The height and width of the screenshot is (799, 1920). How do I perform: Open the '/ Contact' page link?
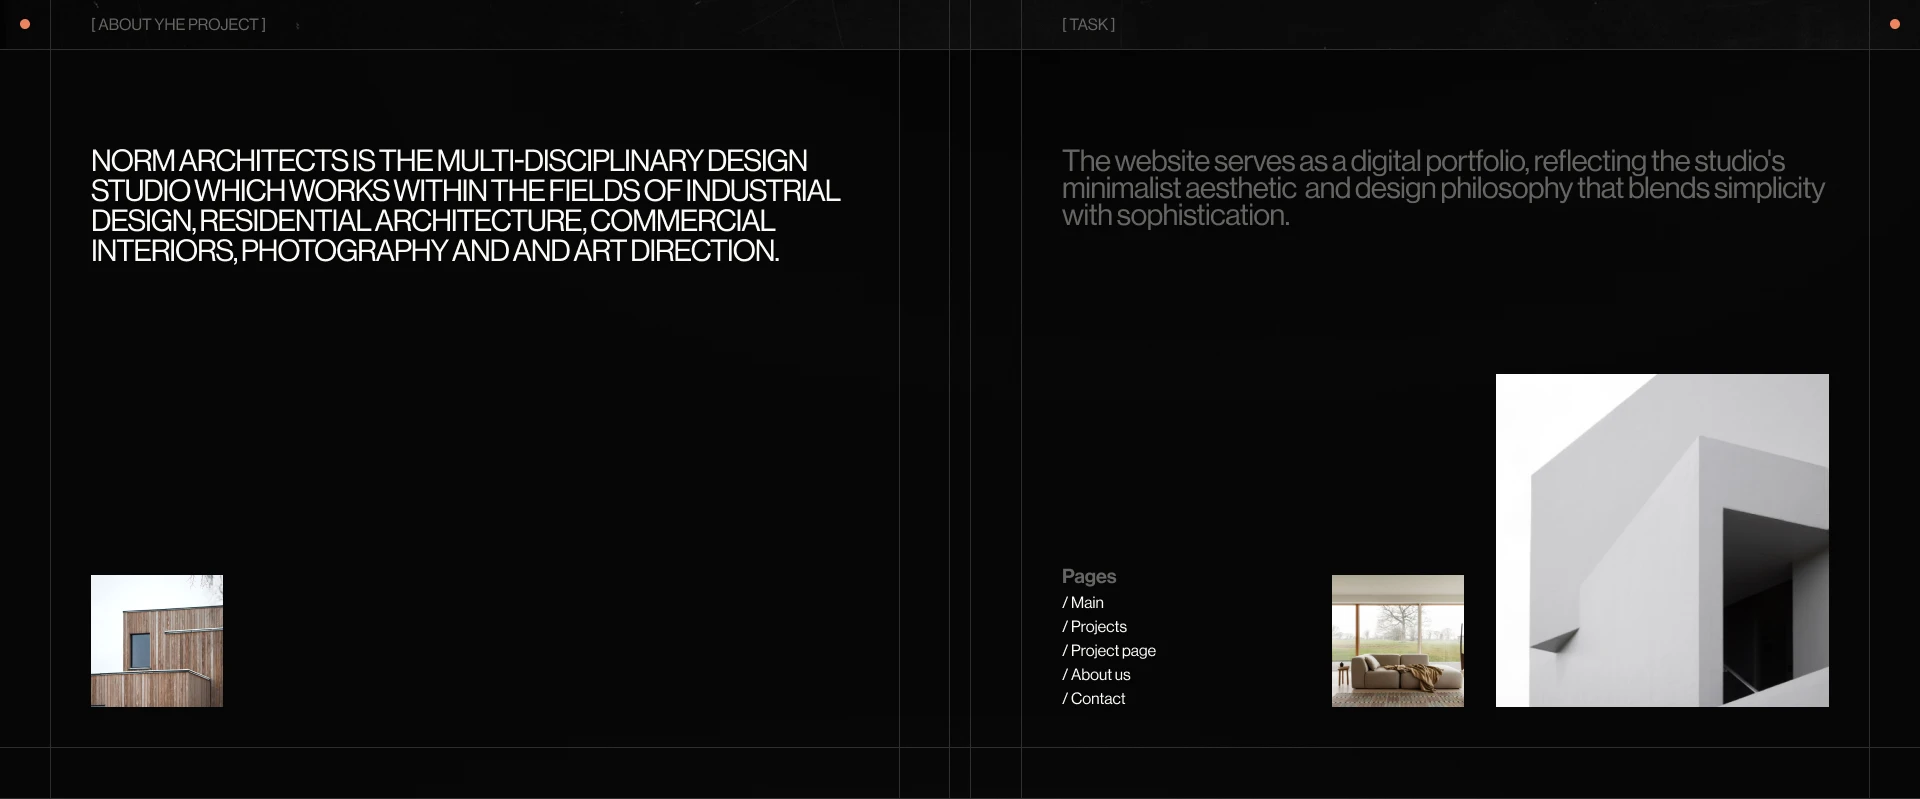pos(1093,699)
